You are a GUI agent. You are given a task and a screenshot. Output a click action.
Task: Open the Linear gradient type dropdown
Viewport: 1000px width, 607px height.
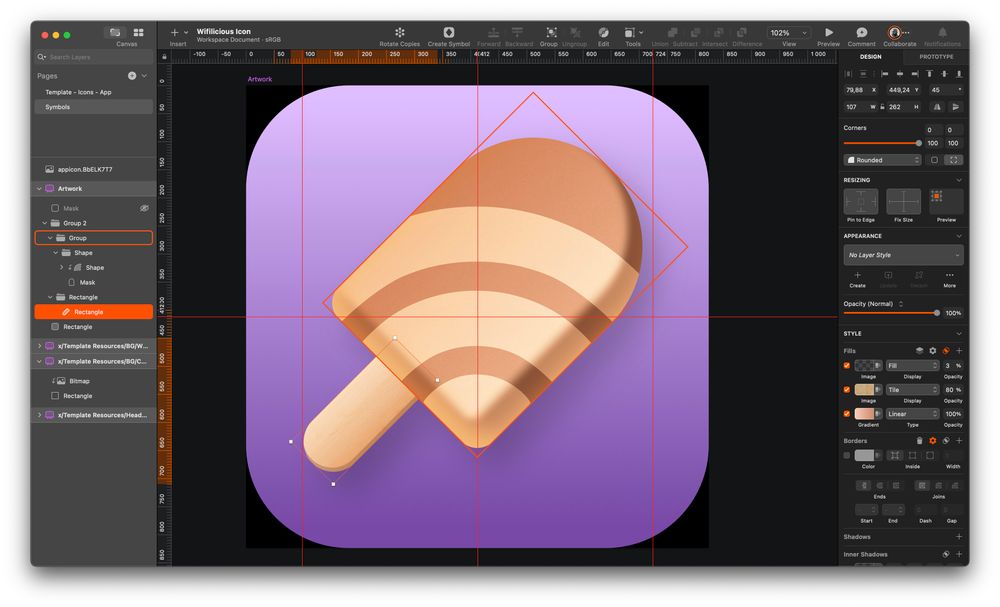coord(913,414)
